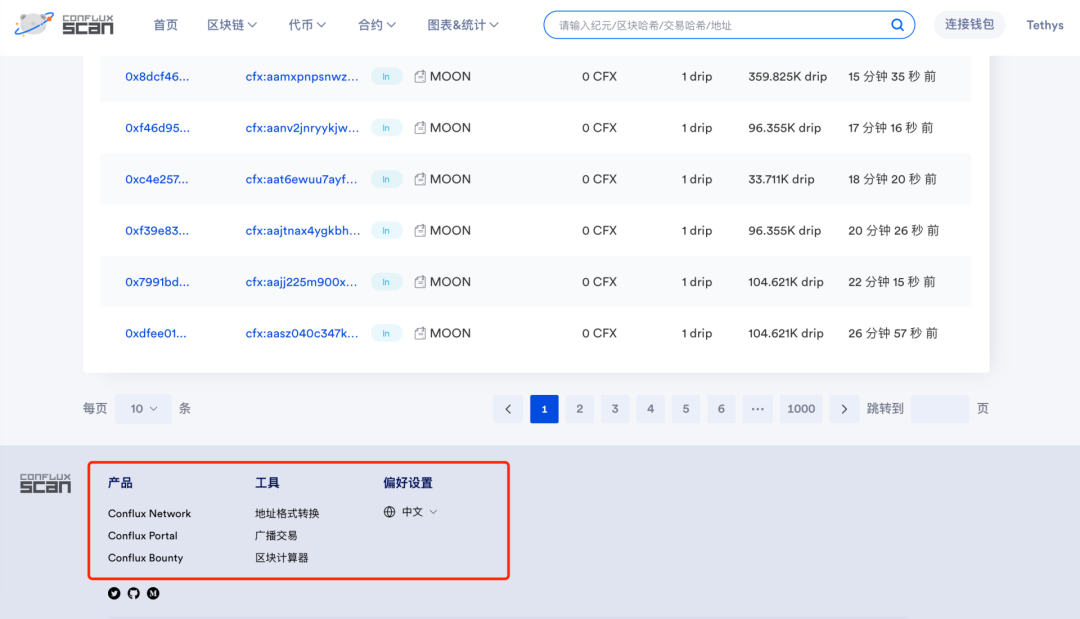Click the 跳转到 page number input
The image size is (1080, 619).
(x=939, y=409)
